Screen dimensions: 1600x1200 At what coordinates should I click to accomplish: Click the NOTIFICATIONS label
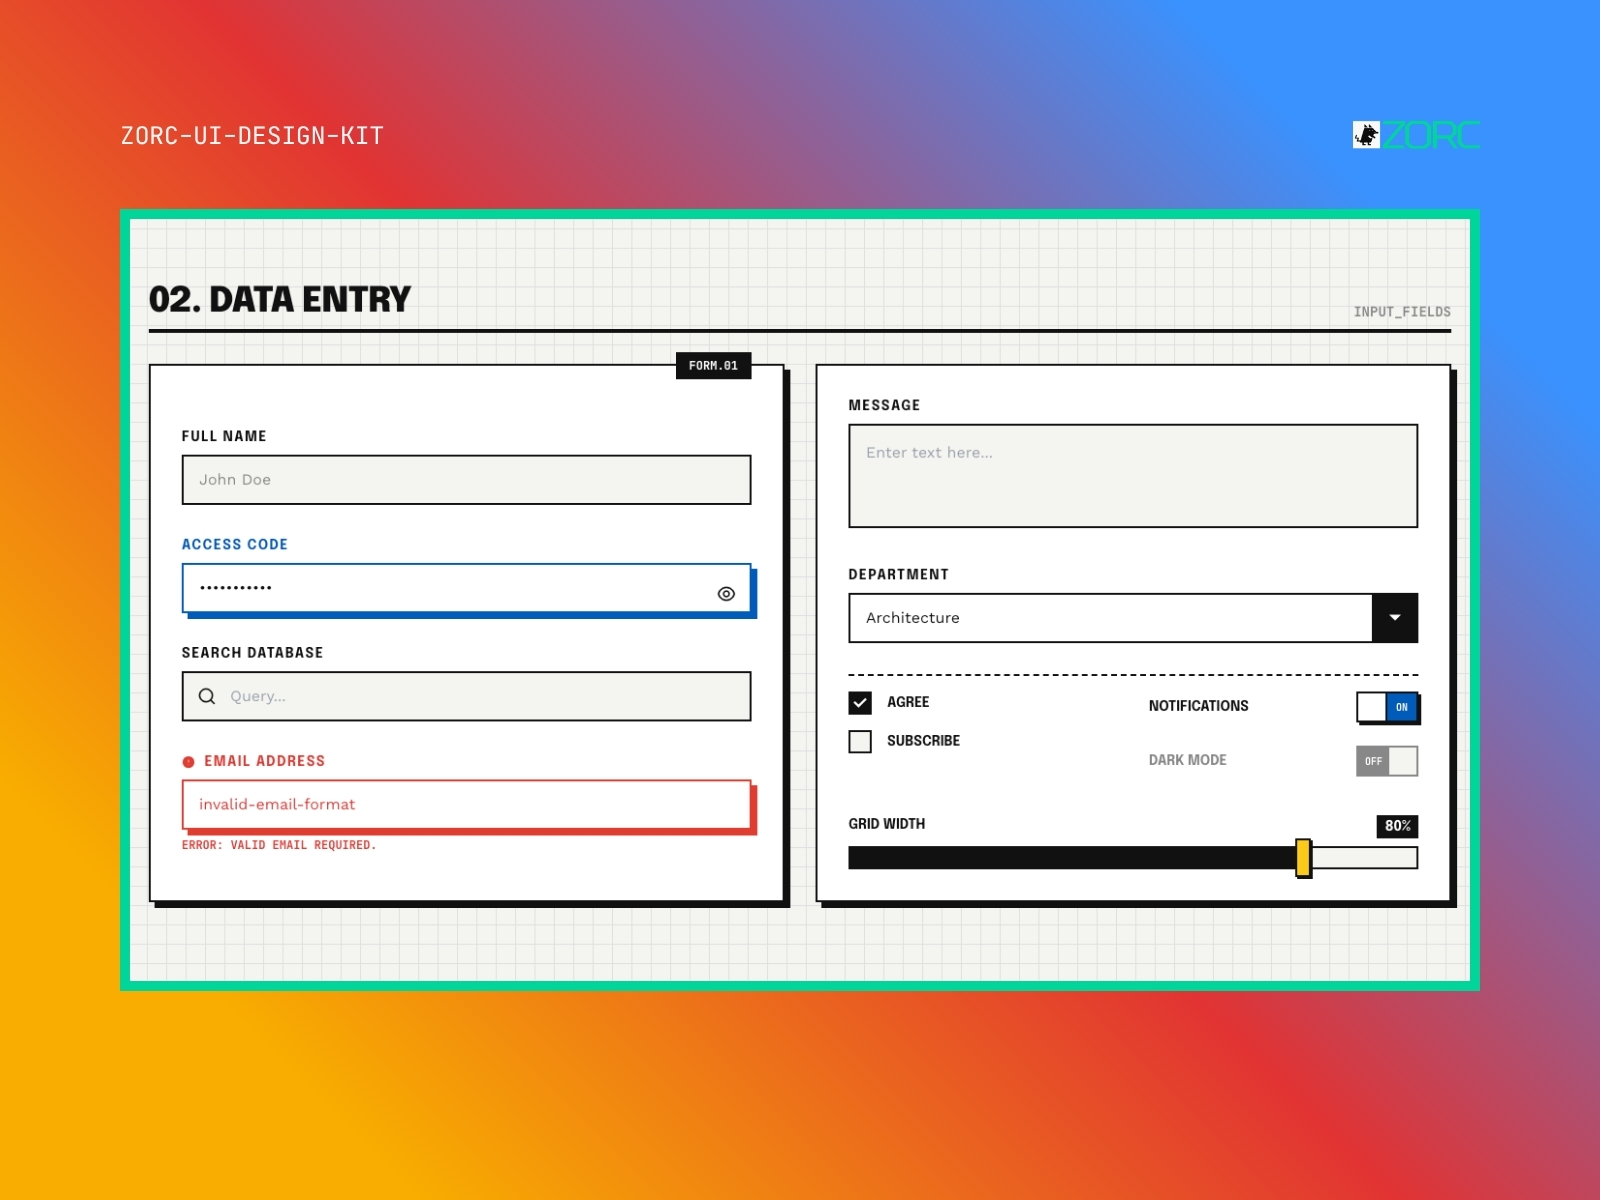coord(1198,706)
